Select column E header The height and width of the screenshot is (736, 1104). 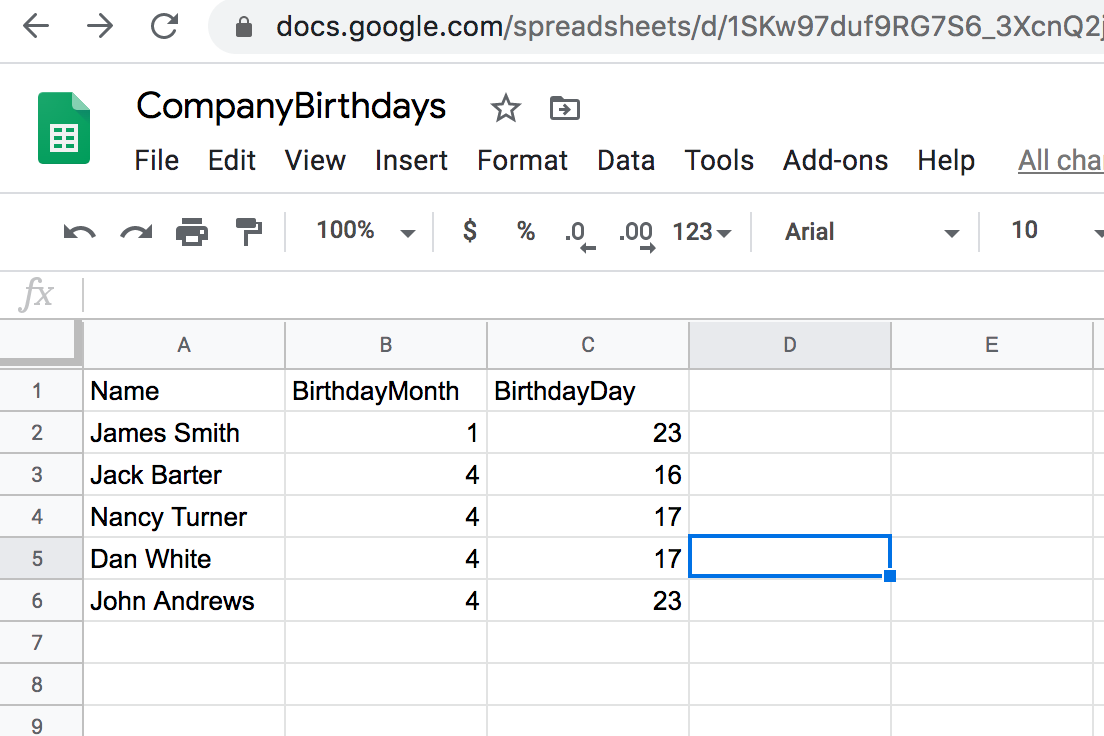pos(992,345)
